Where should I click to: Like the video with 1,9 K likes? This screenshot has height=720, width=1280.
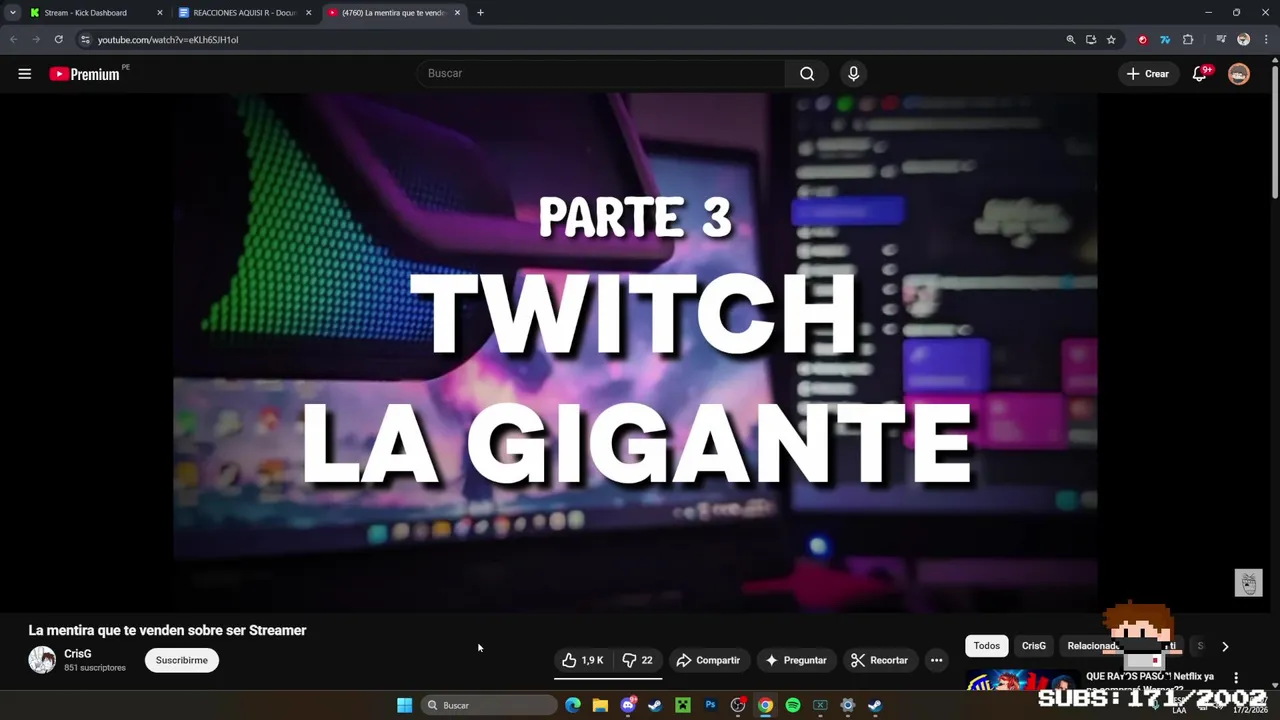[582, 660]
